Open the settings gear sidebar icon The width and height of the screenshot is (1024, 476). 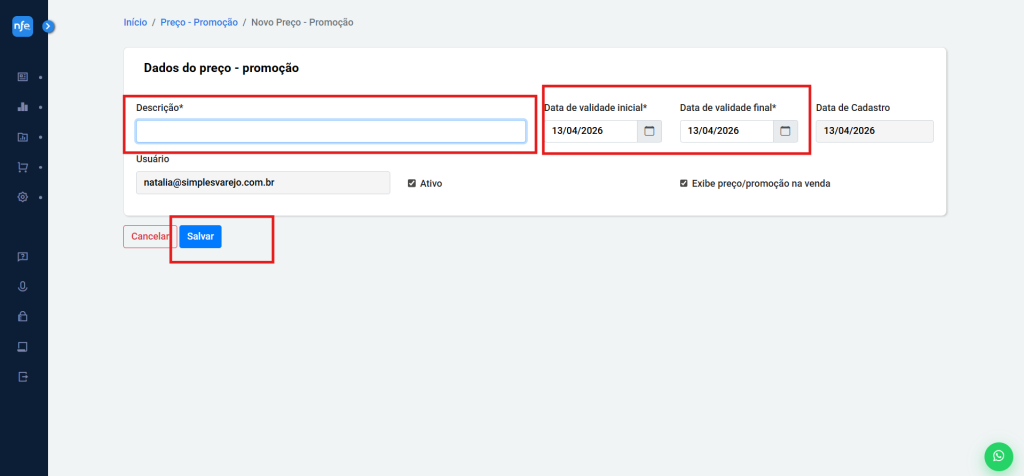click(23, 197)
